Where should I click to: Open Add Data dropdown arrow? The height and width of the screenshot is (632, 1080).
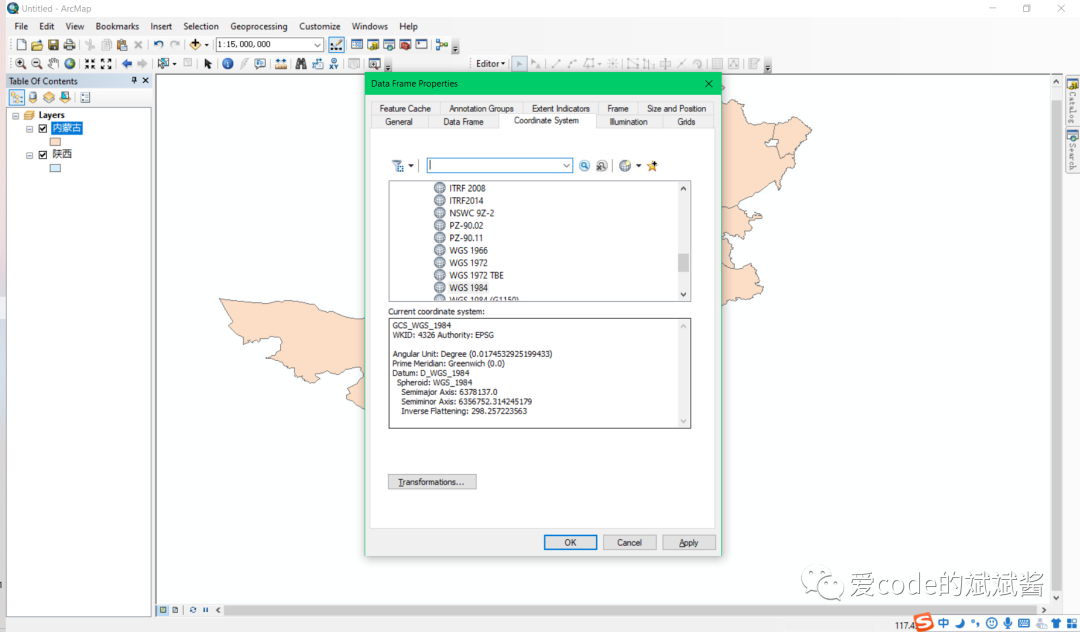(x=206, y=45)
